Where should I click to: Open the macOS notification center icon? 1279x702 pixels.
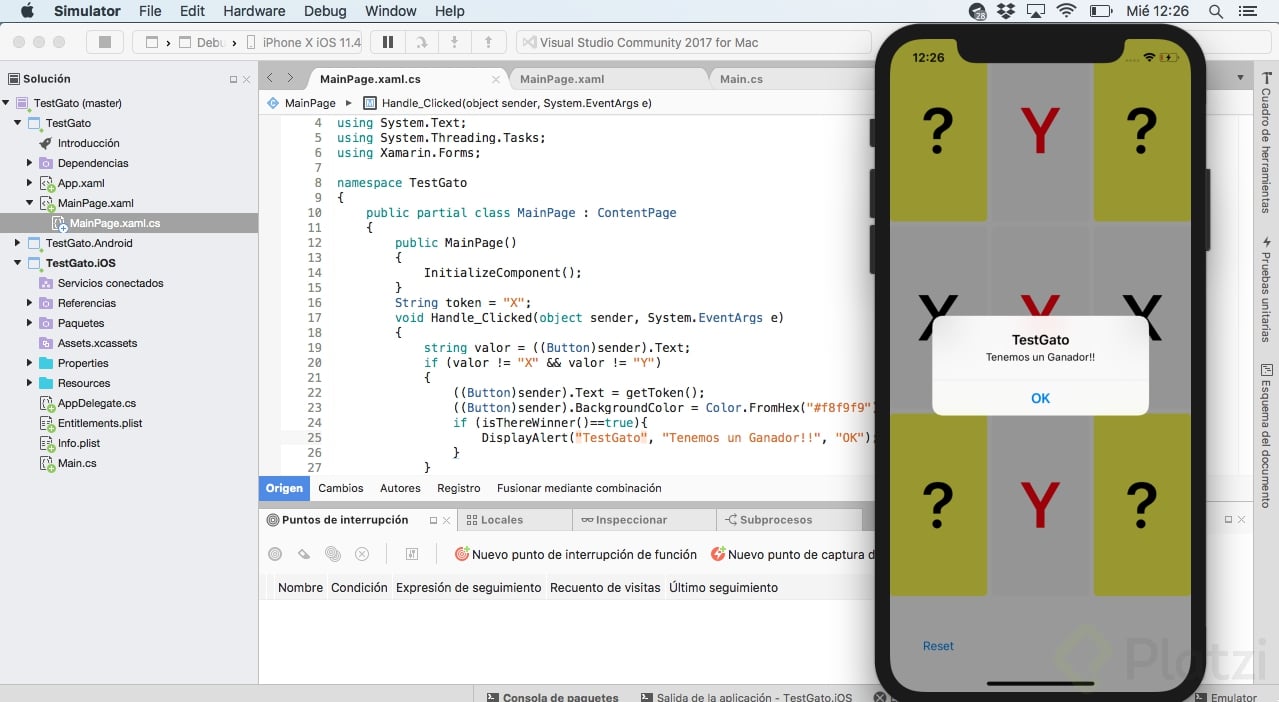(x=1250, y=11)
